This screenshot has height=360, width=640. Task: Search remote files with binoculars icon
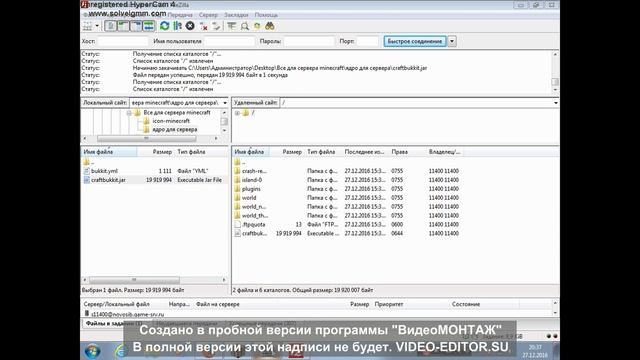click(269, 26)
